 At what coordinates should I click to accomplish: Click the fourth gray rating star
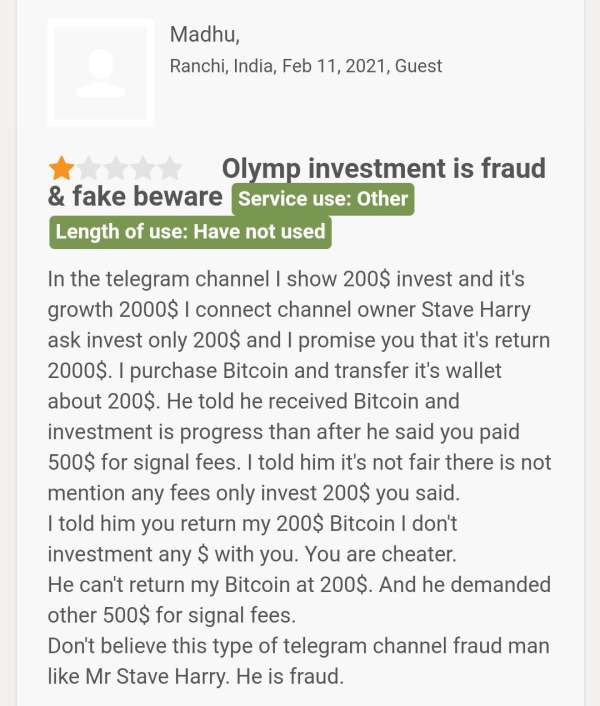tap(143, 168)
